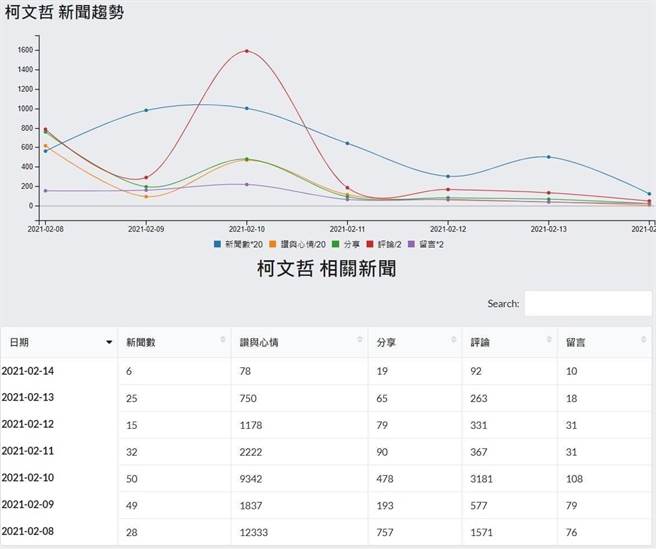Click red peak data point at 2021-02-10

tap(247, 51)
